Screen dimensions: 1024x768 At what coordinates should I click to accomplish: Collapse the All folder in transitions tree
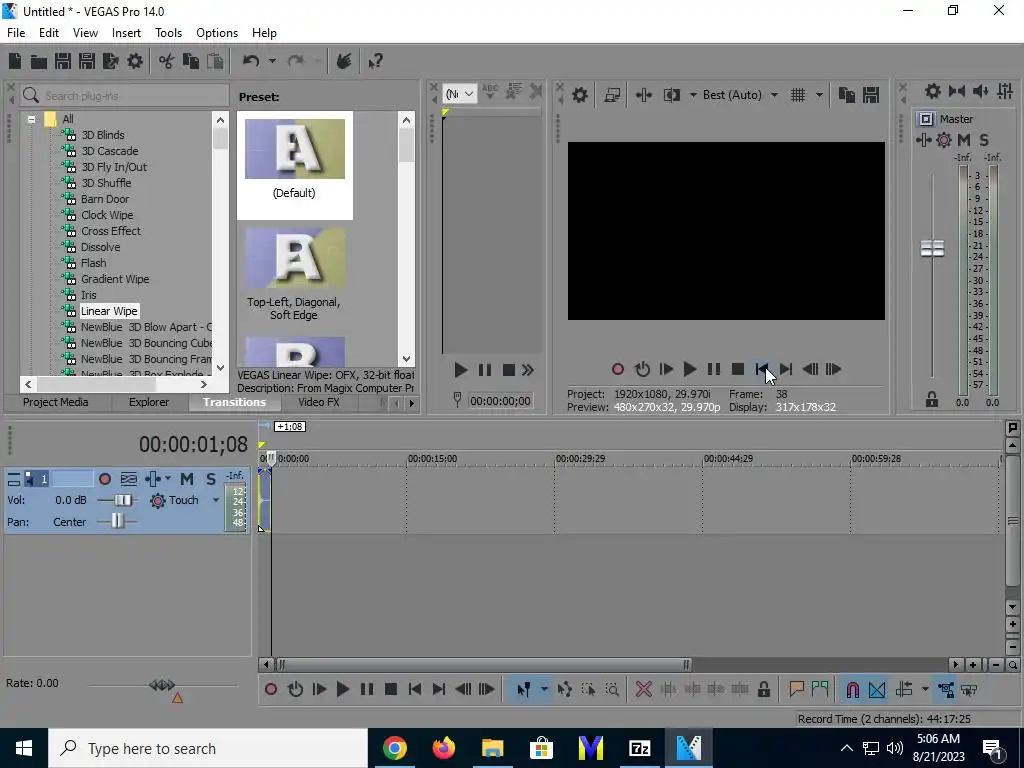[x=31, y=119]
